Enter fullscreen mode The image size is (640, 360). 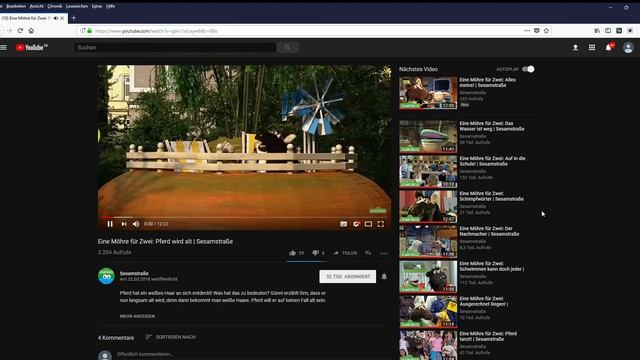pos(381,224)
